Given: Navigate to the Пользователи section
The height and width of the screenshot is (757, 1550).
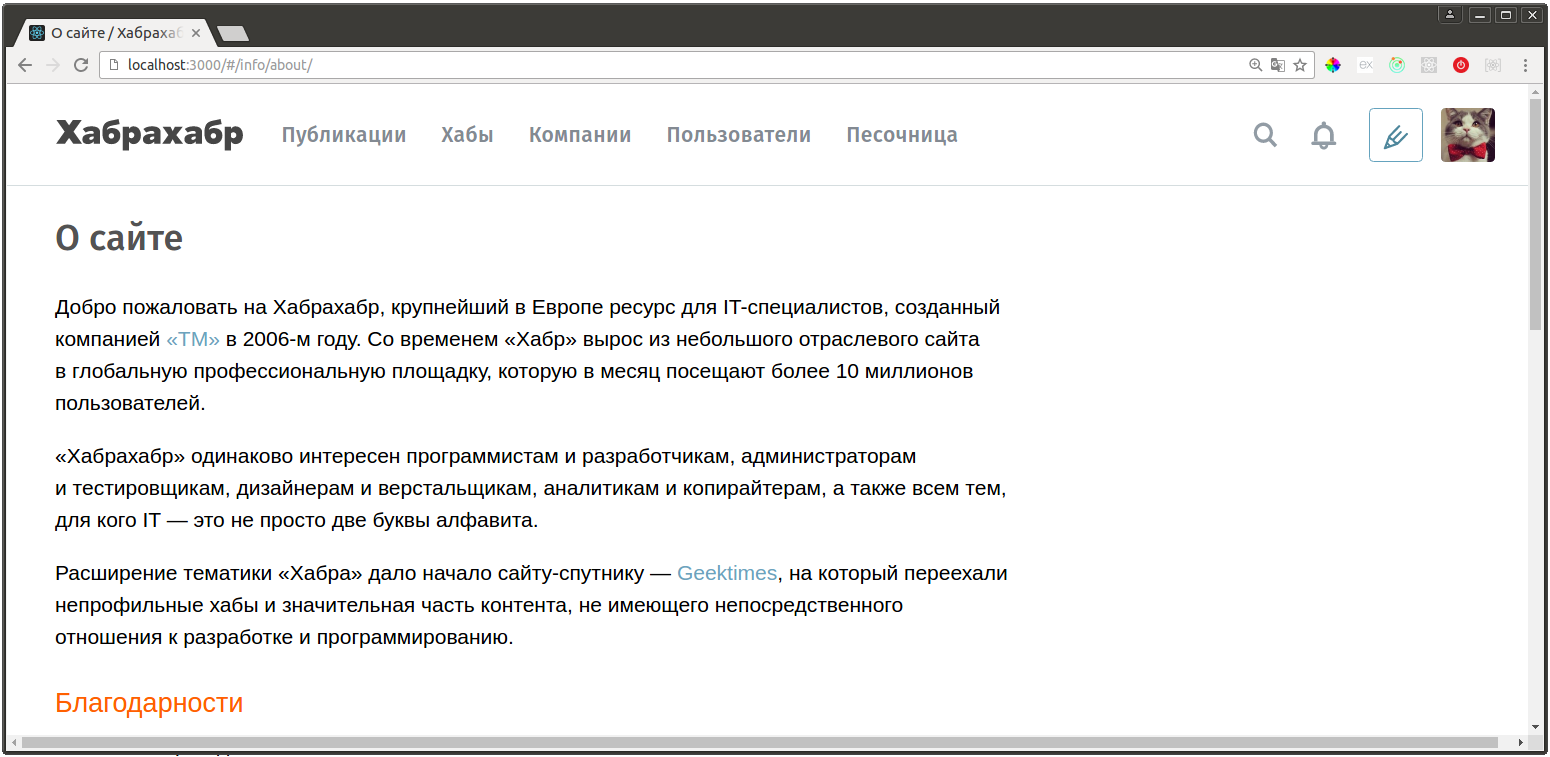Looking at the screenshot, I should coord(739,135).
